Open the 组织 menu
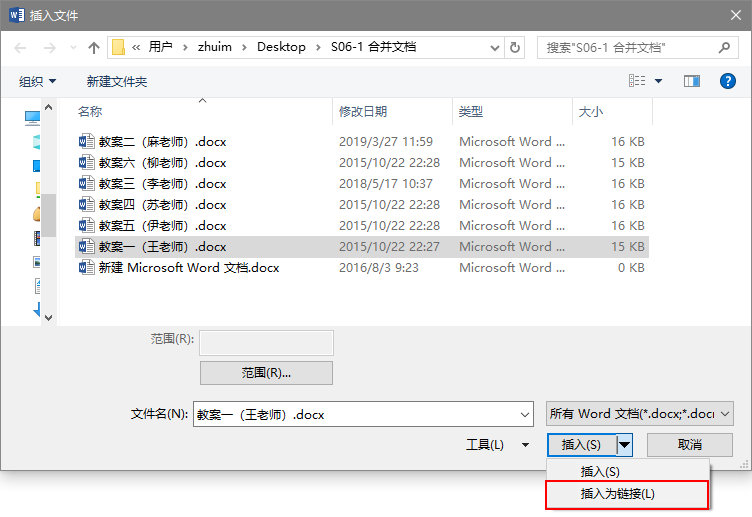The width and height of the screenshot is (752, 517). coord(37,82)
